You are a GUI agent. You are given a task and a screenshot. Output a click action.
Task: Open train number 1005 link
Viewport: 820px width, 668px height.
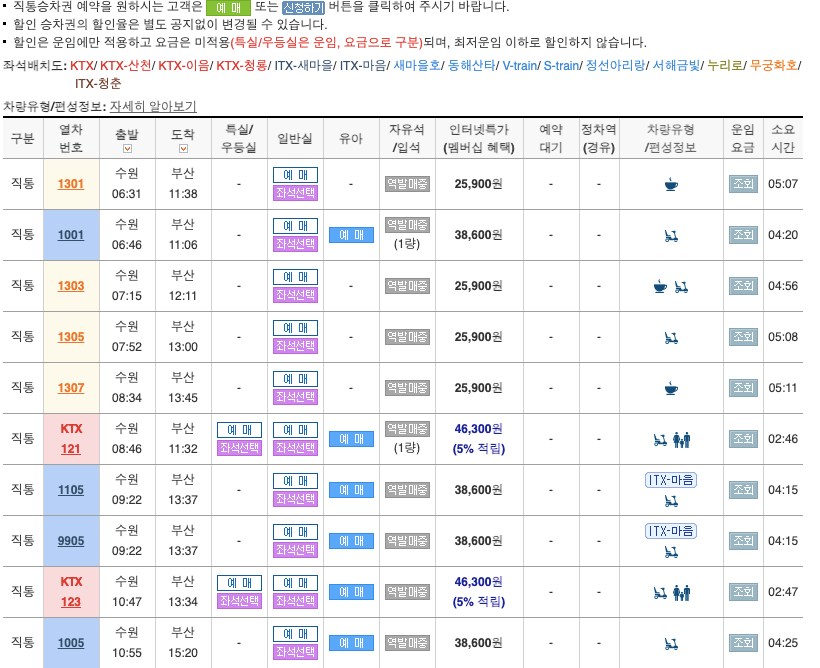[71, 643]
